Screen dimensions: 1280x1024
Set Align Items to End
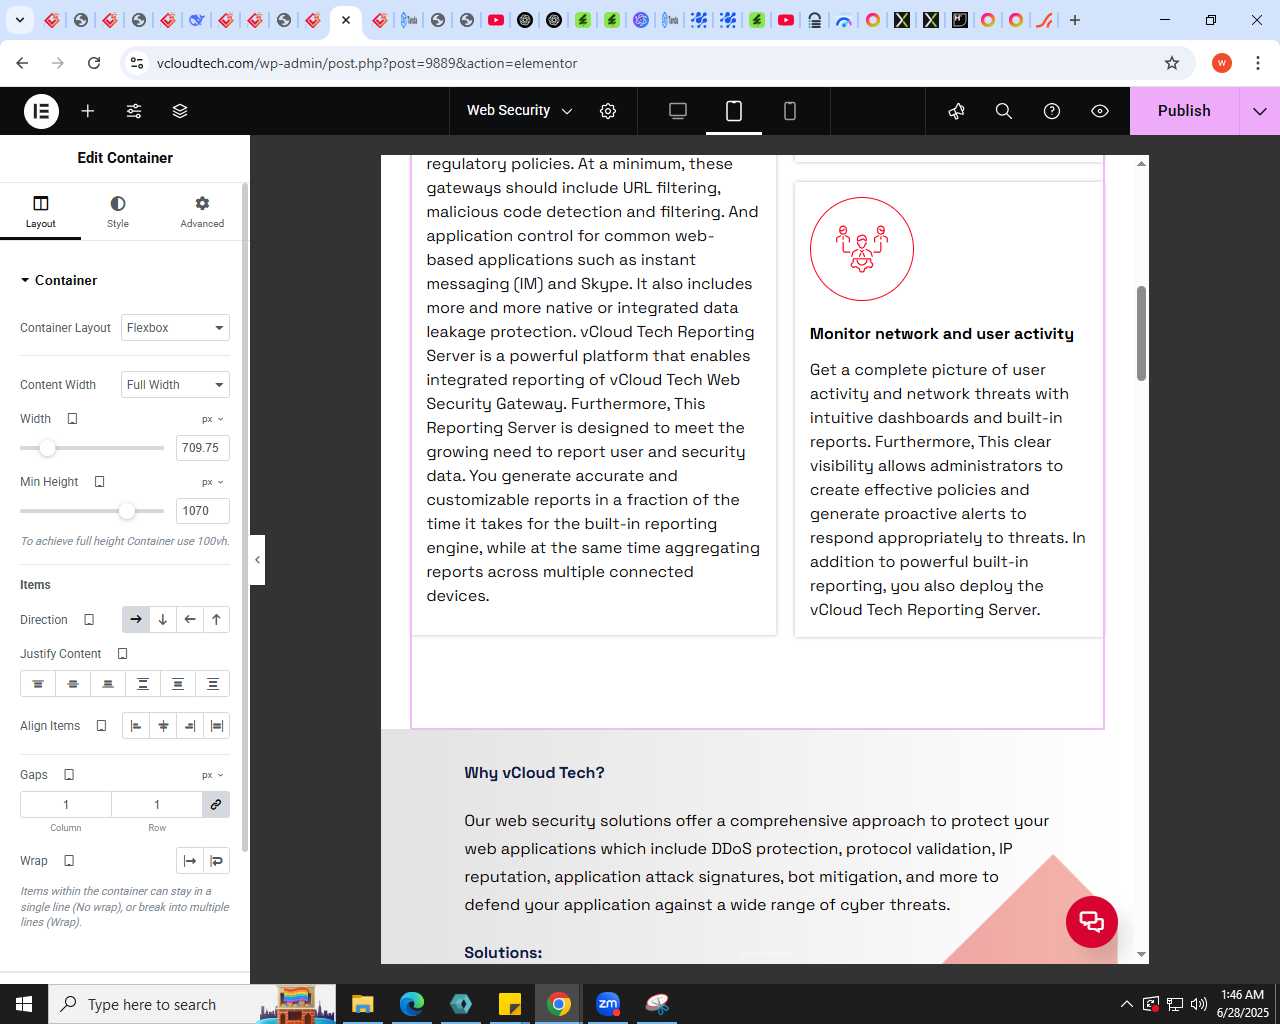point(190,726)
